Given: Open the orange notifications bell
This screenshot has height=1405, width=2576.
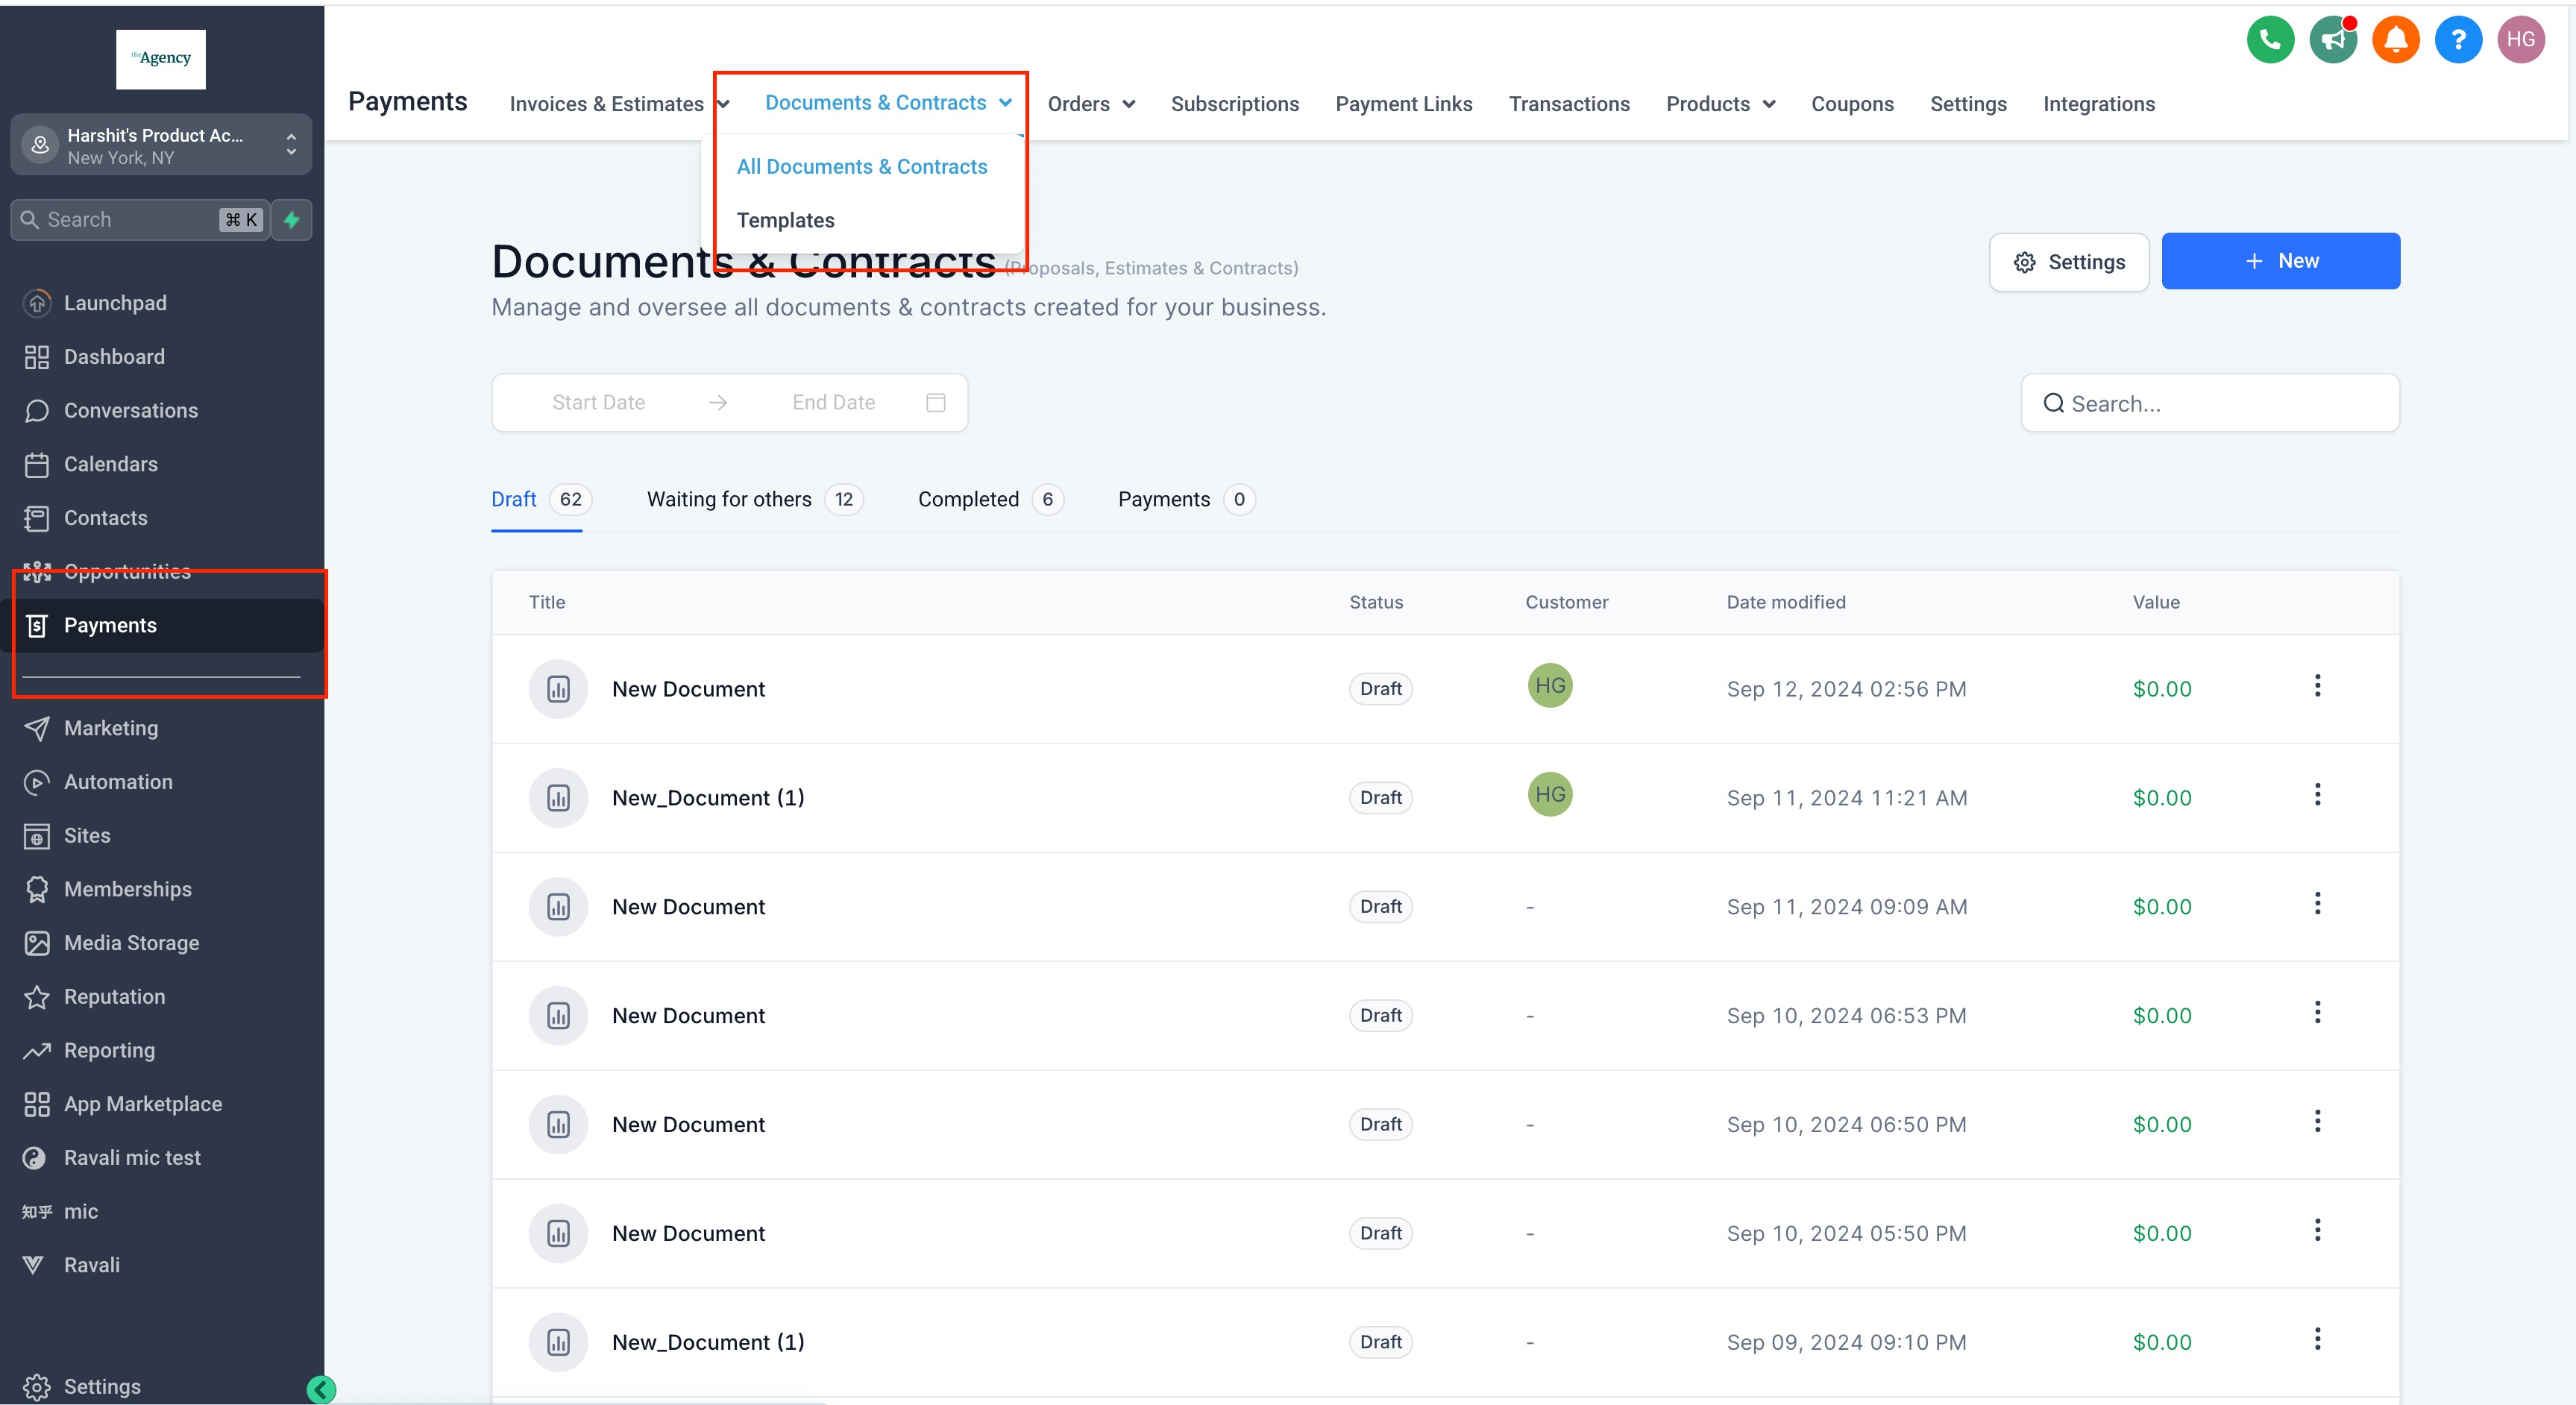Looking at the screenshot, I should (x=2395, y=40).
